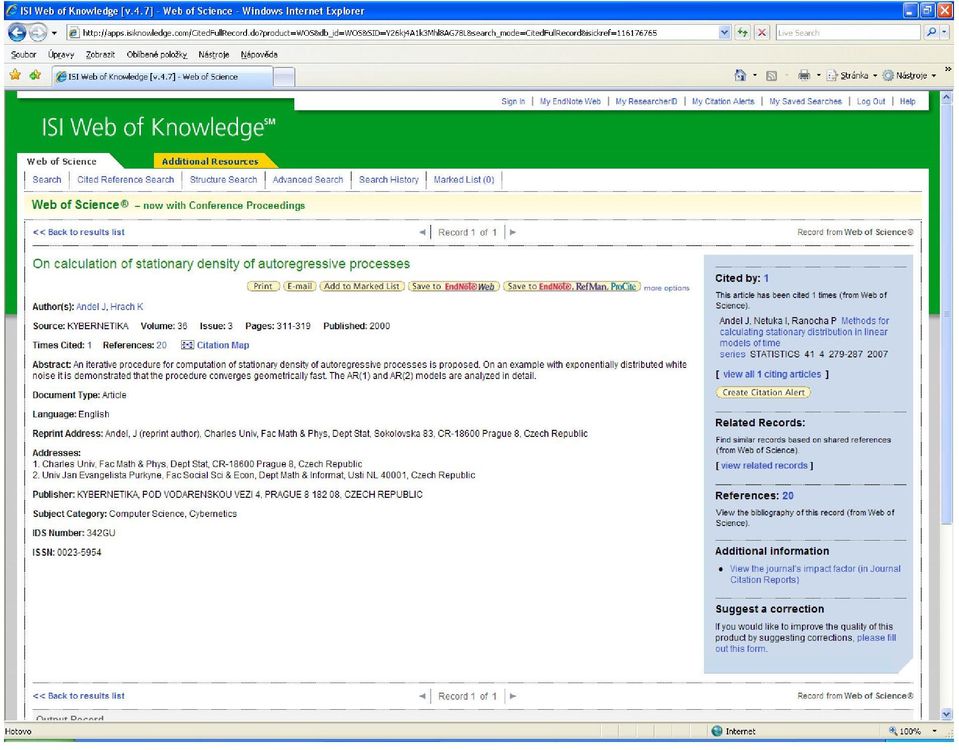Open the Home button dropdown arrow

click(x=755, y=76)
